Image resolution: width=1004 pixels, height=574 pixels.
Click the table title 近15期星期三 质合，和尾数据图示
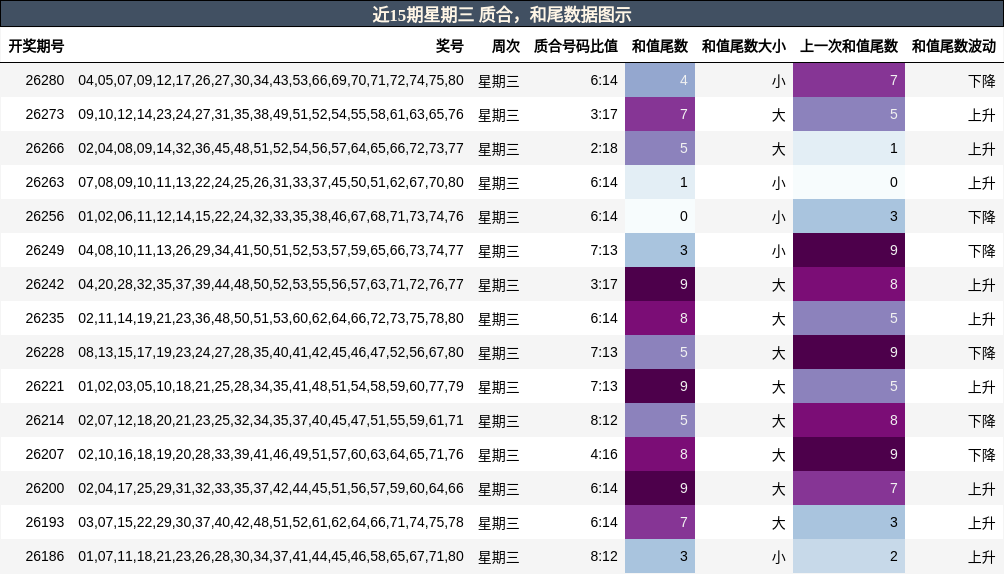click(501, 14)
